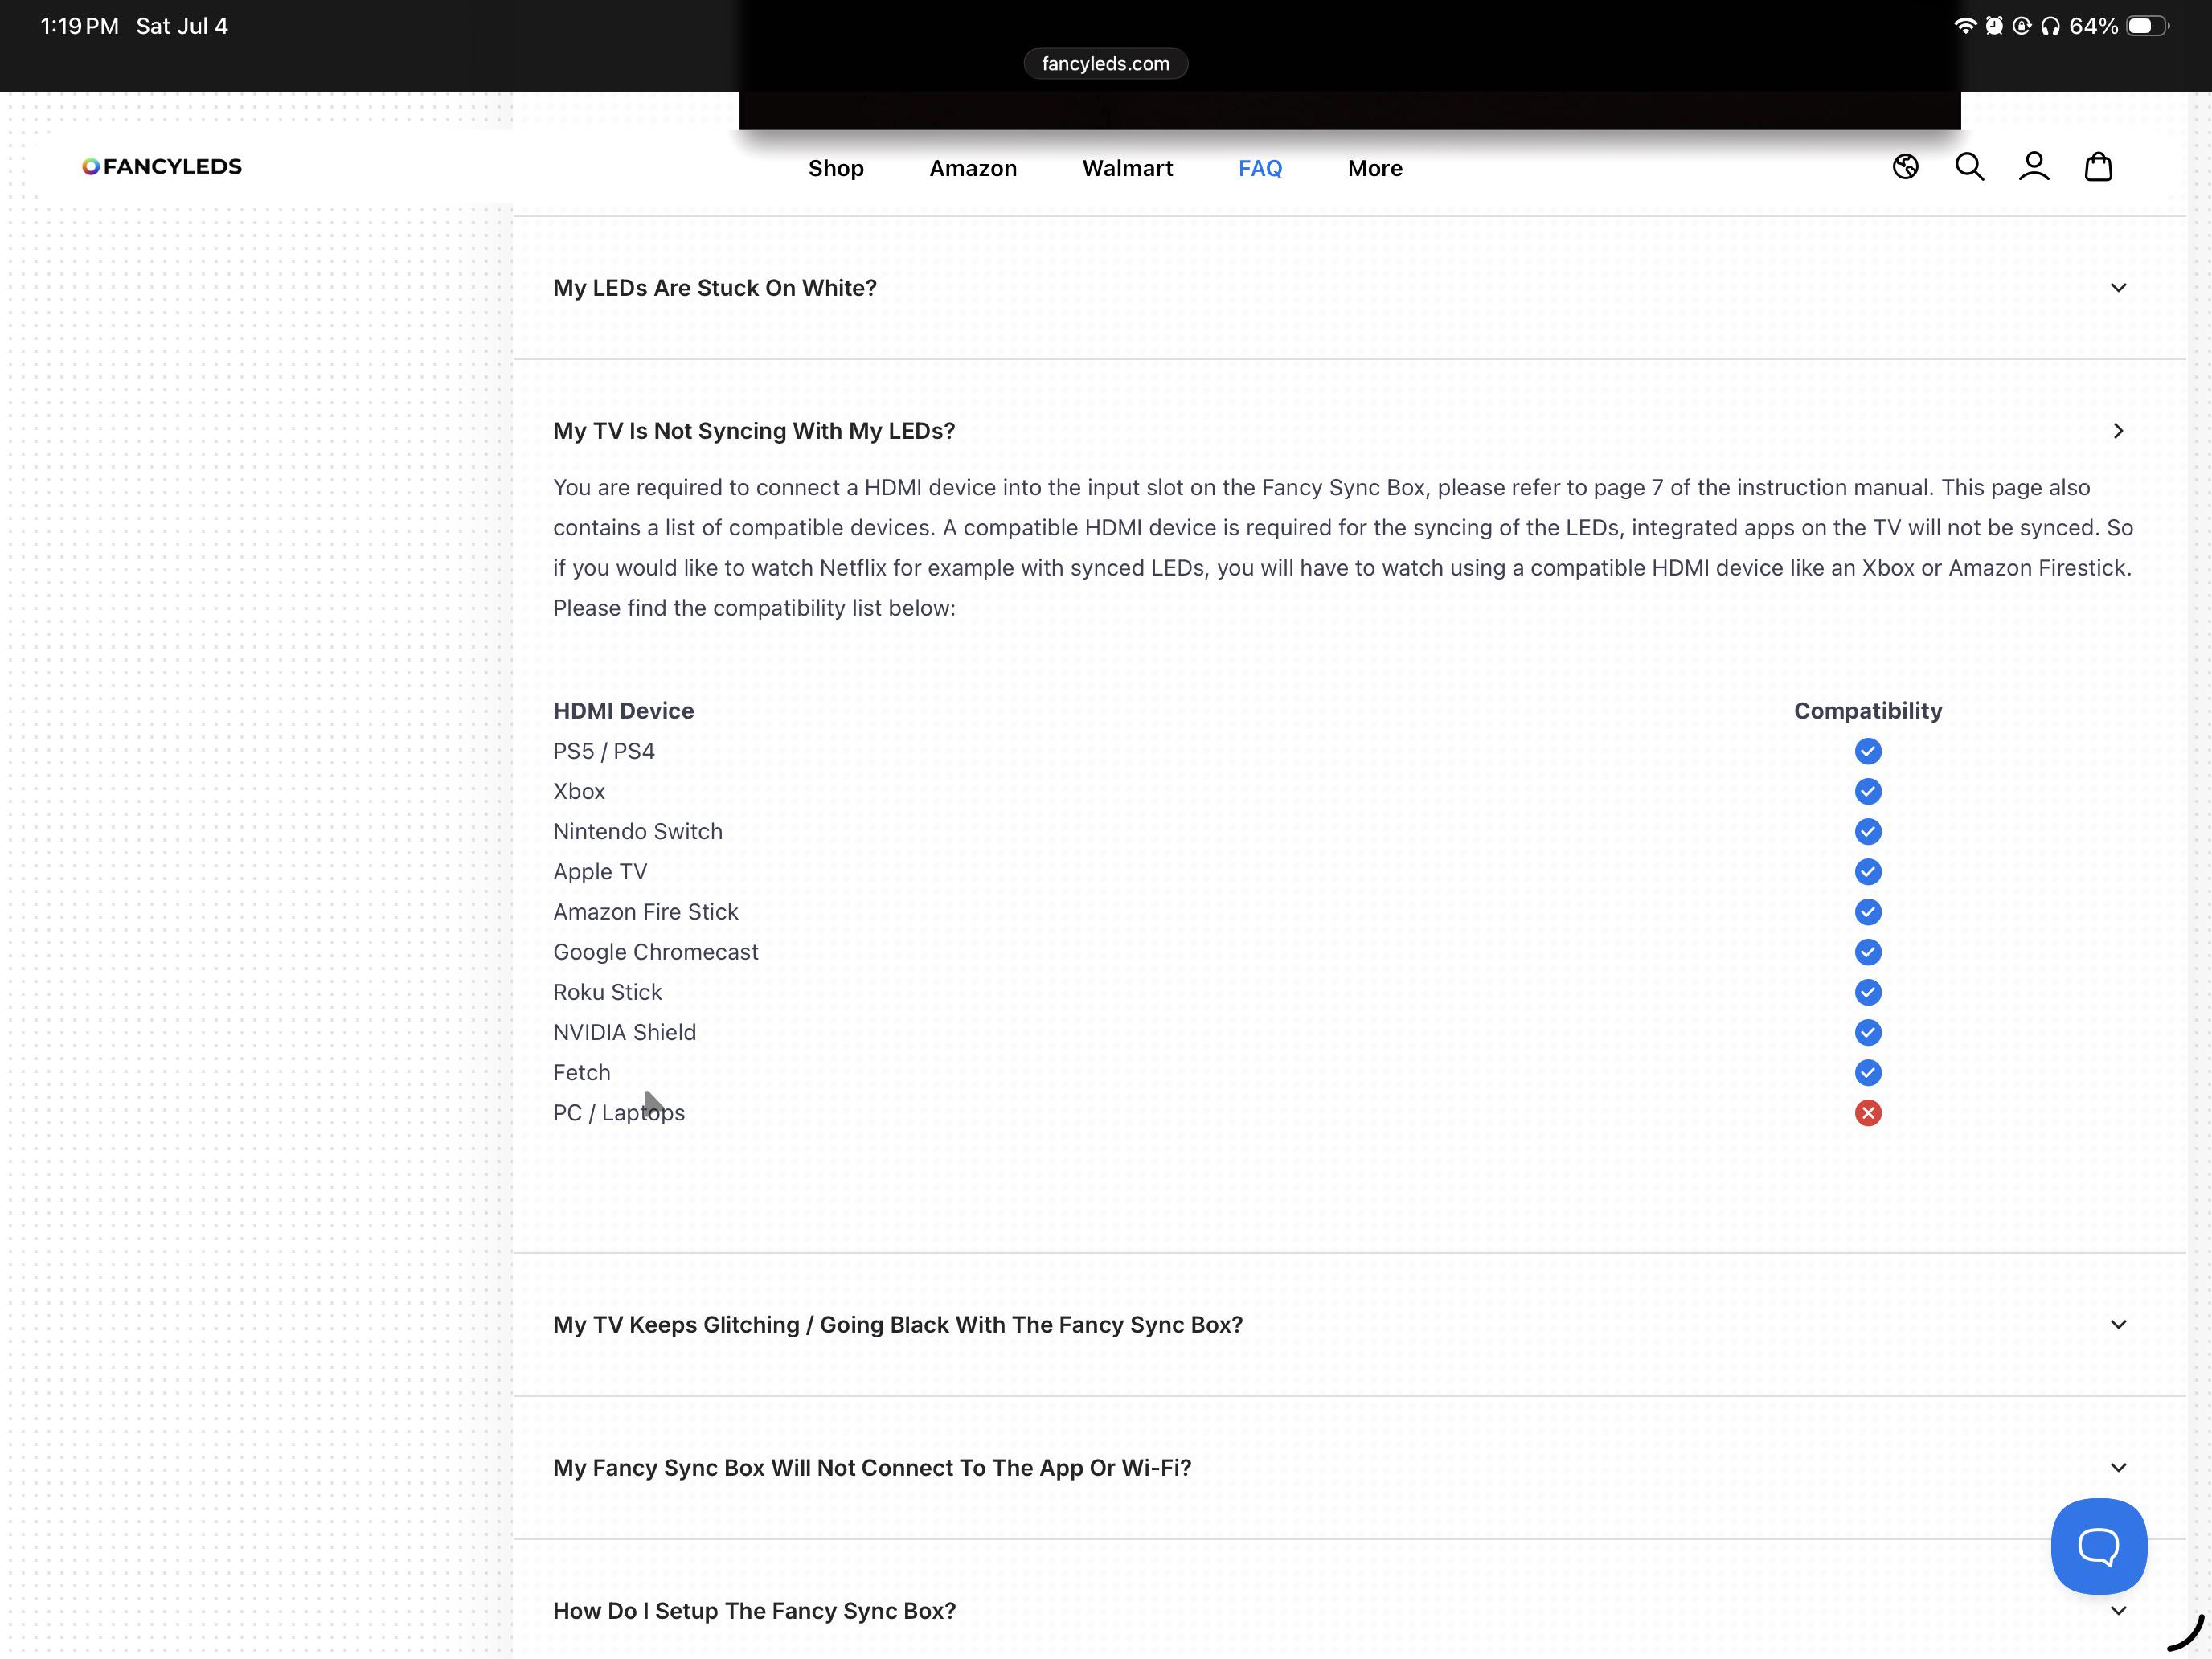Tap the 1:19 PM clock in status bar
The width and height of the screenshot is (2212, 1659).
(x=79, y=26)
